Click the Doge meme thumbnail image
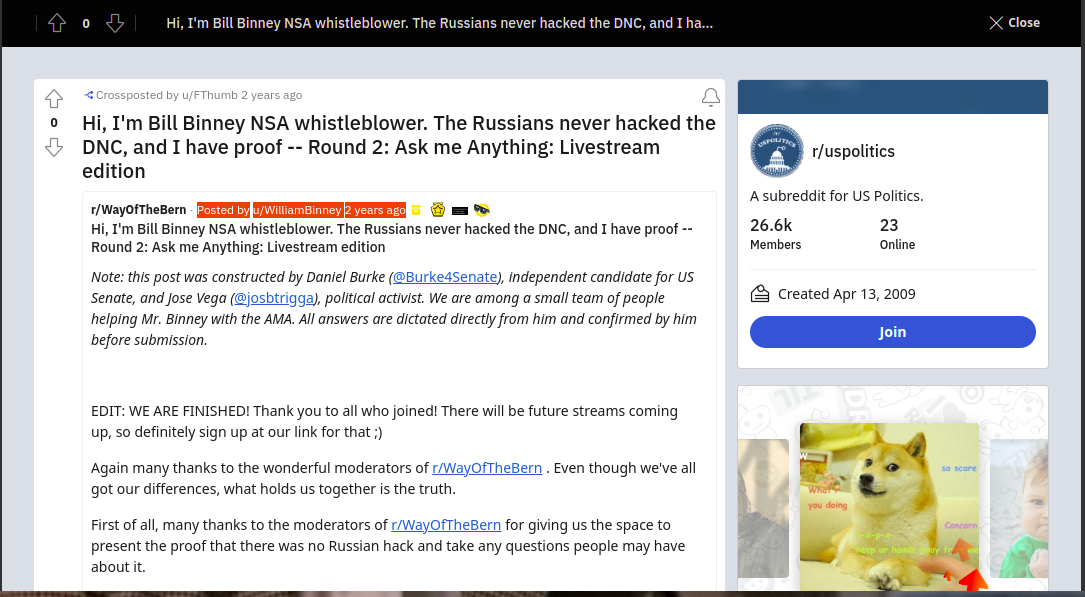Viewport: 1085px width, 597px height. point(889,505)
